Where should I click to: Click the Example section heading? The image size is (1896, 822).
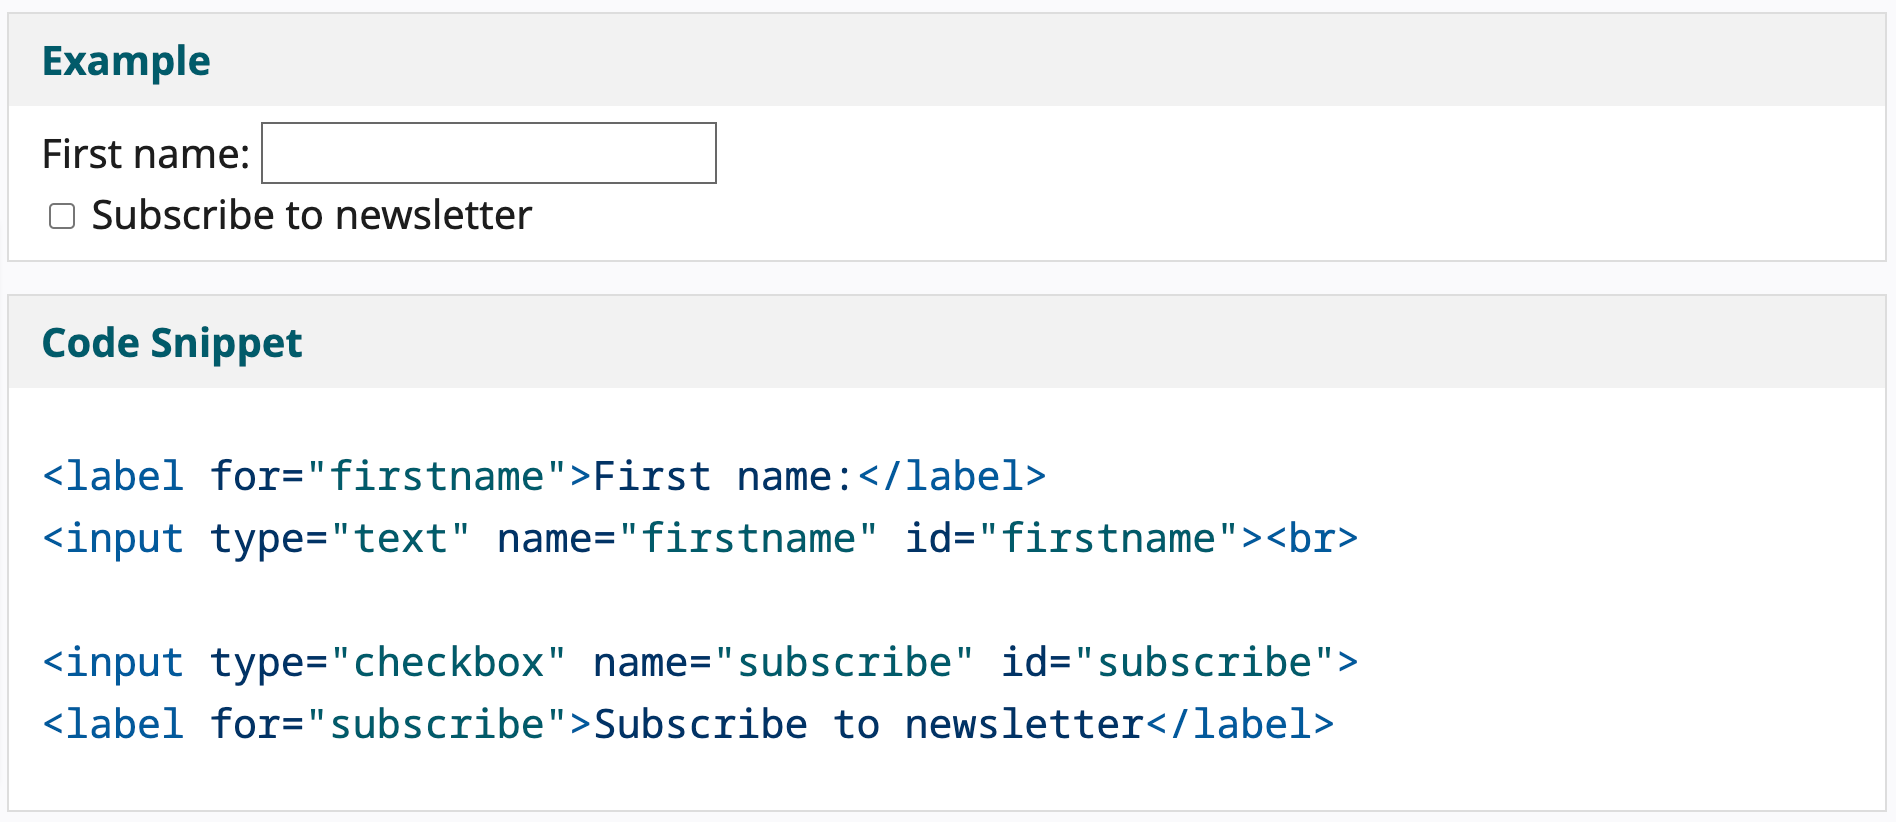pyautogui.click(x=126, y=60)
